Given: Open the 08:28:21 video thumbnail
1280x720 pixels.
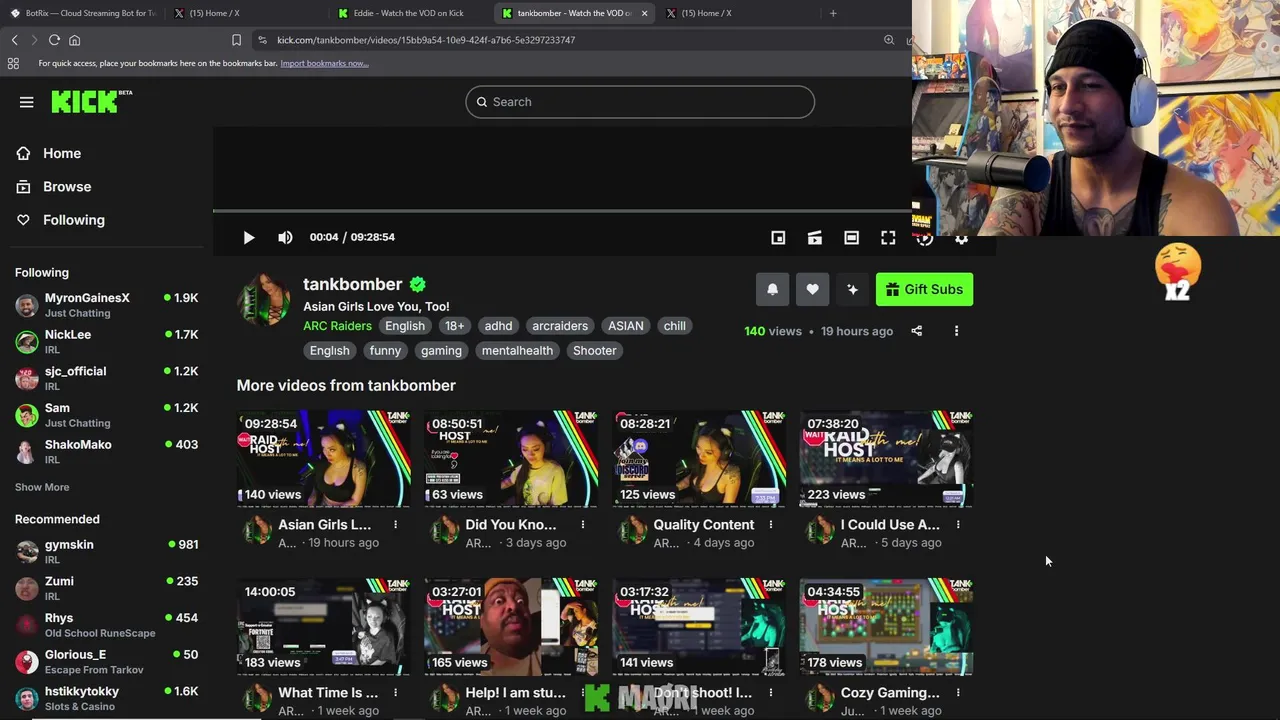Looking at the screenshot, I should [699, 458].
